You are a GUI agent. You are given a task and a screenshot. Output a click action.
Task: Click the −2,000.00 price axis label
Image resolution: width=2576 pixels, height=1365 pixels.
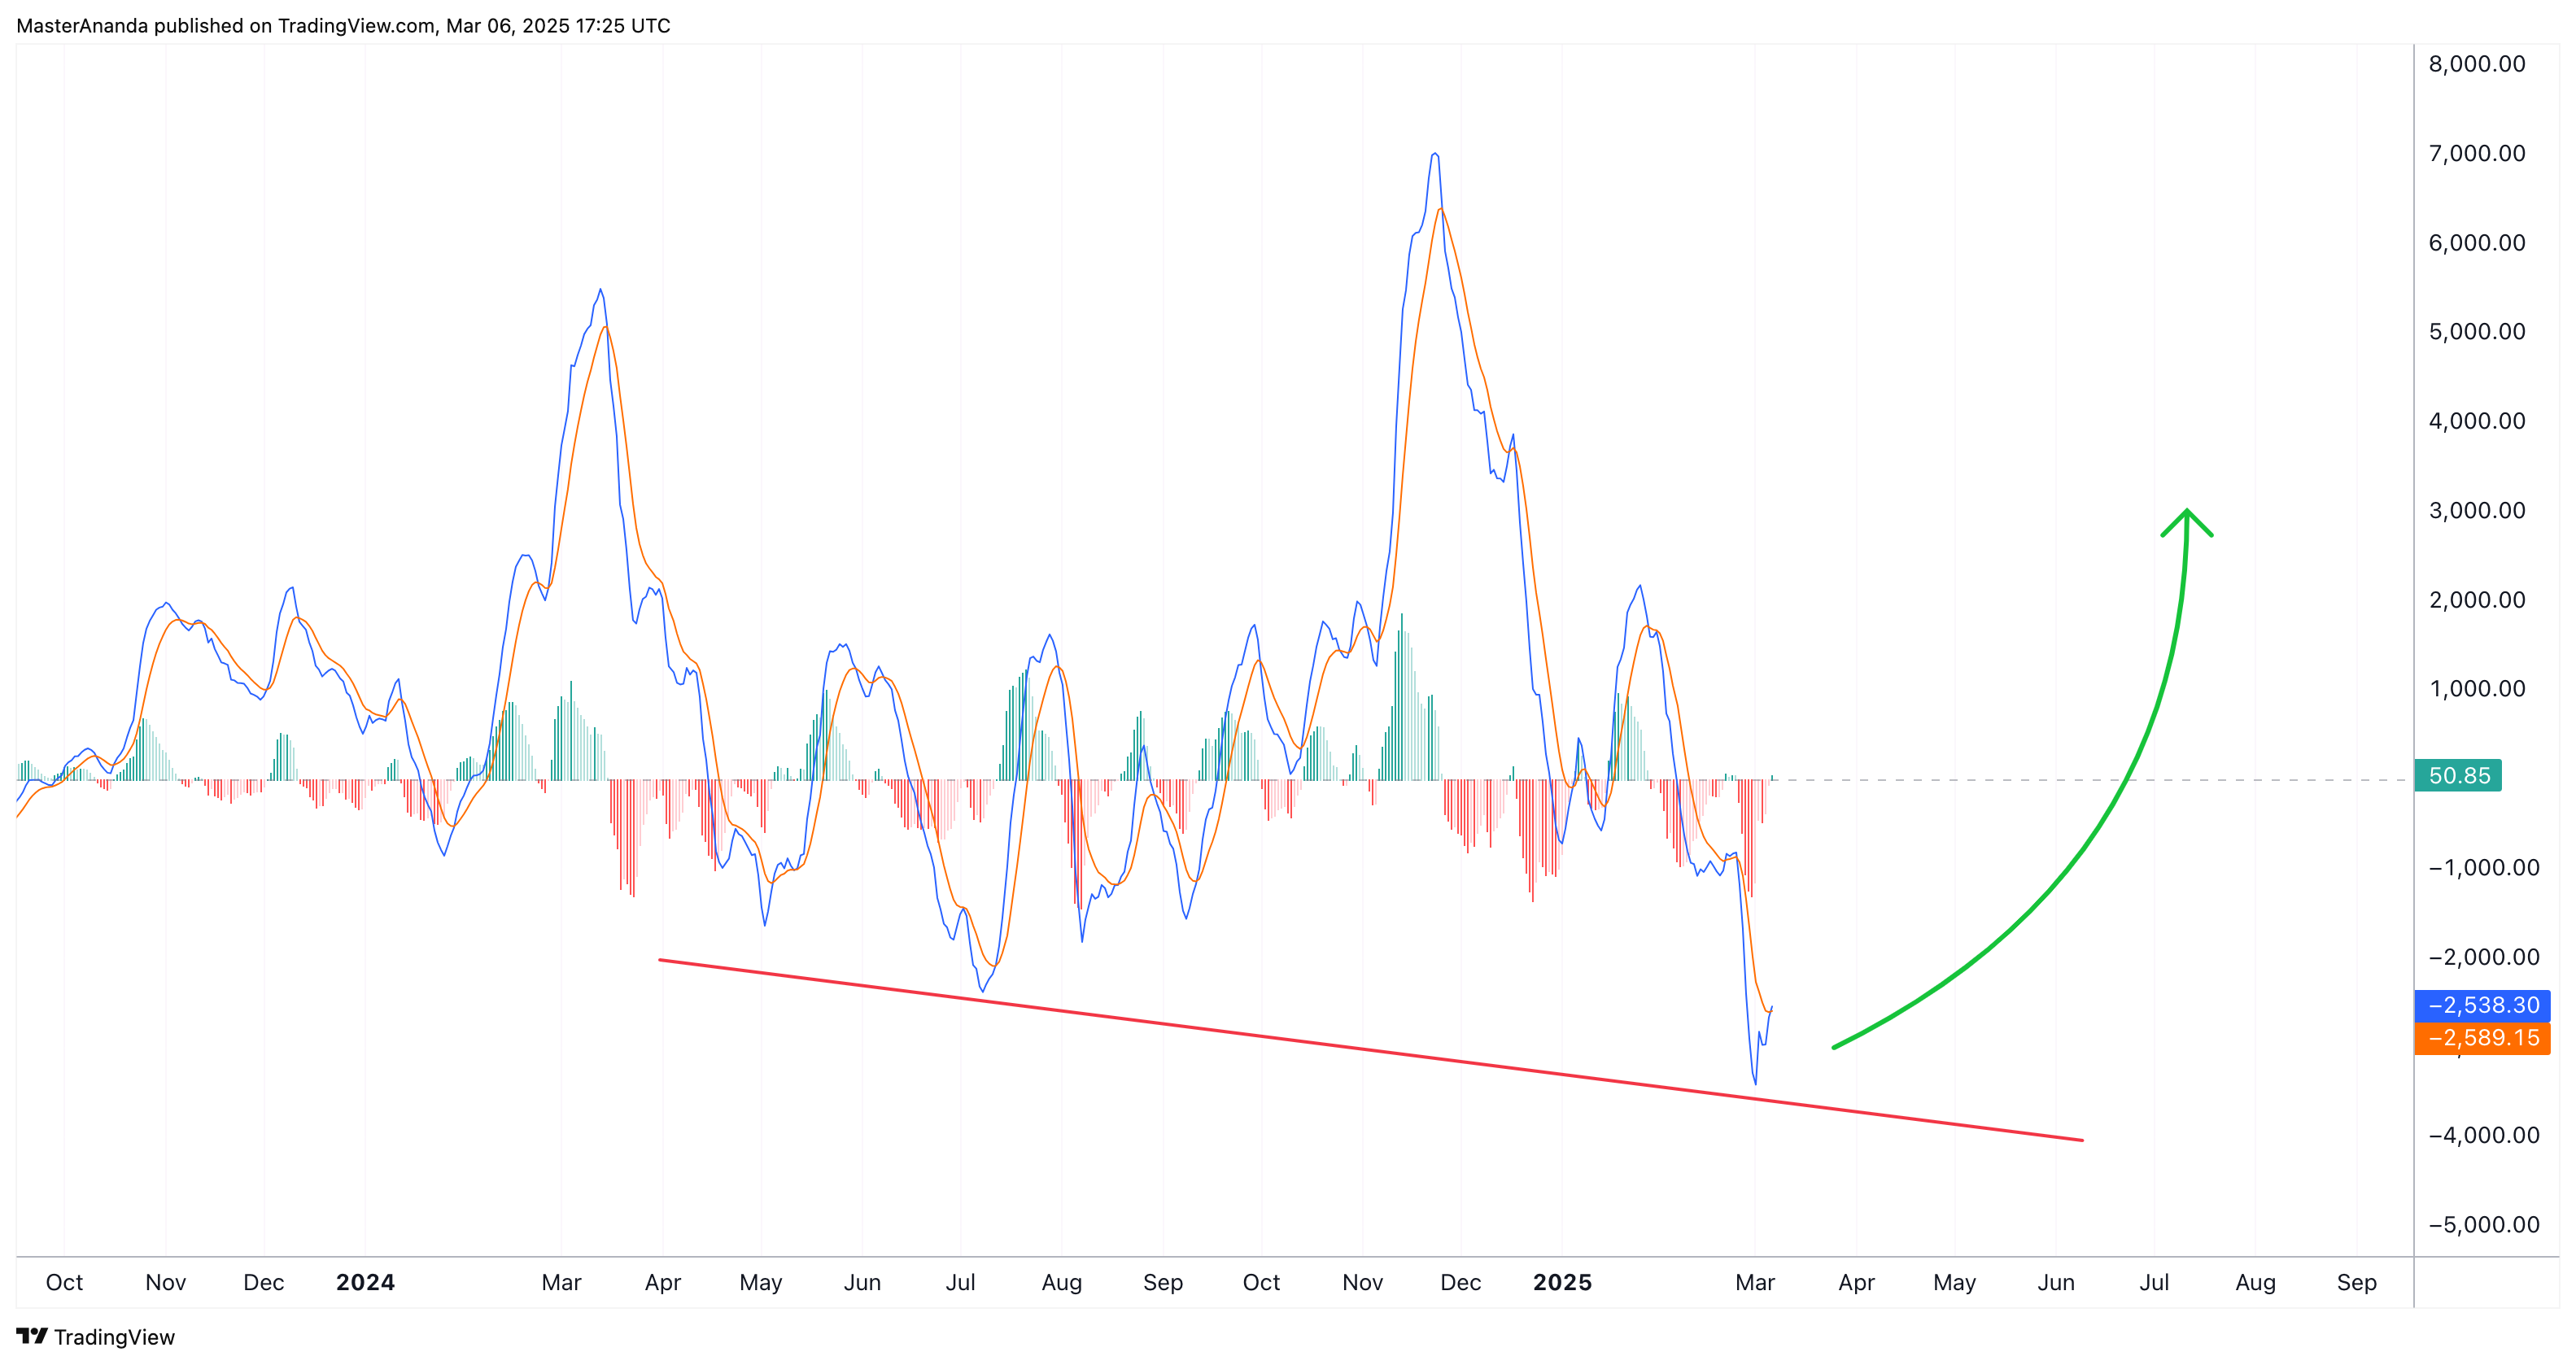coord(2484,957)
